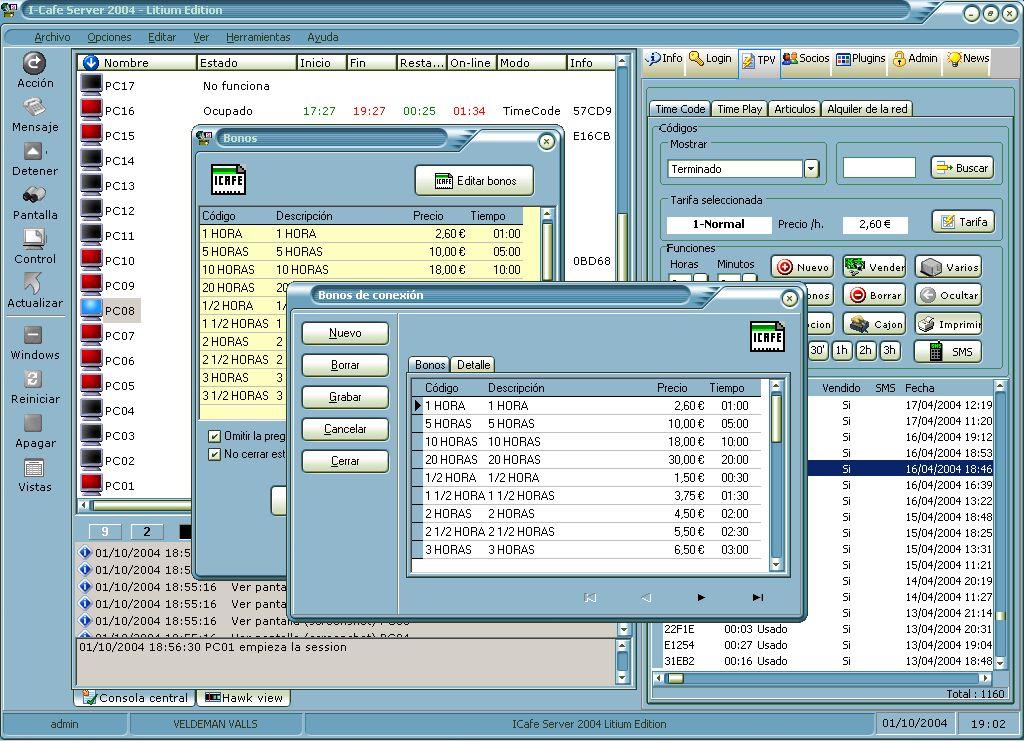This screenshot has width=1024, height=742.
Task: Click the Nombre column sort icon
Action: (91, 63)
